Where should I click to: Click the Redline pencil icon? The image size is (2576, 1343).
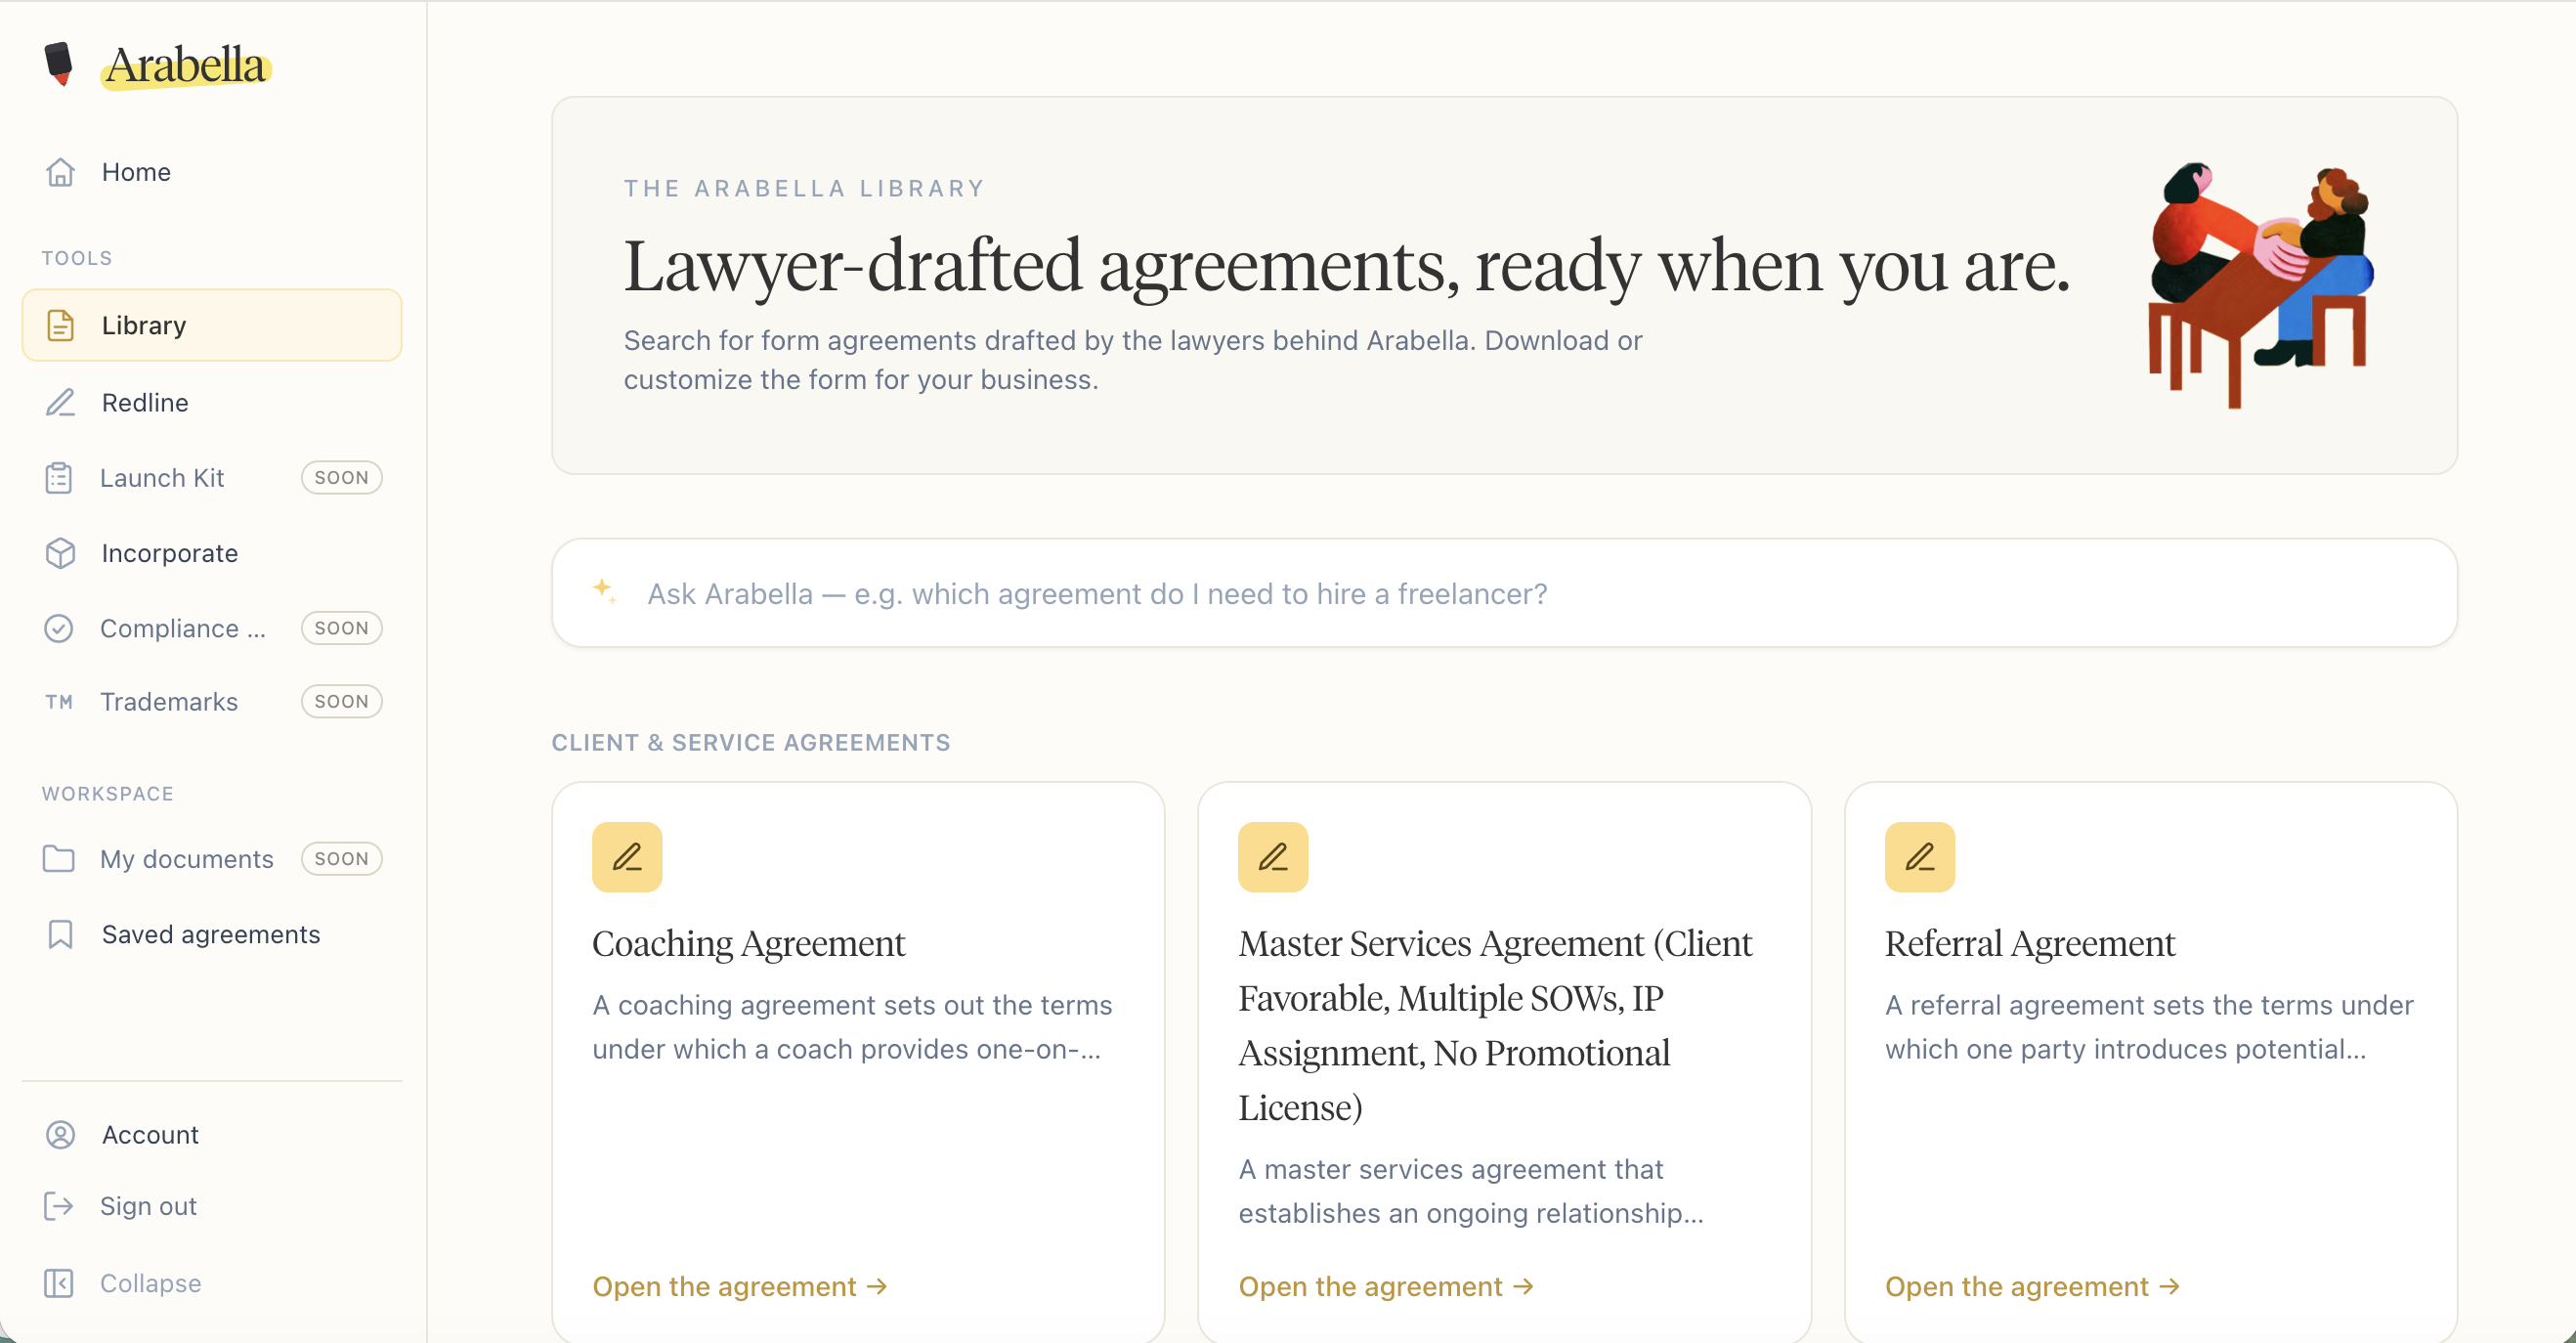(x=60, y=402)
